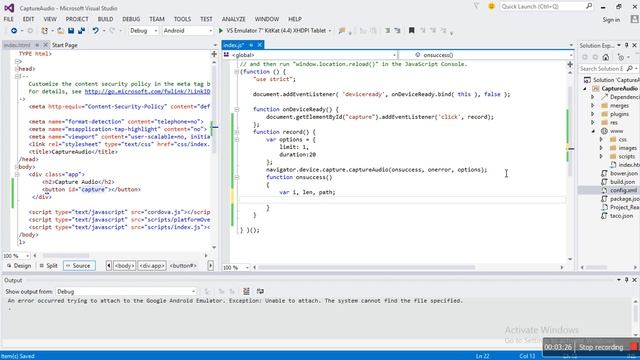This screenshot has height=360, width=640.
Task: Collapse the onsuccess function outline toggle
Action: 236,177
